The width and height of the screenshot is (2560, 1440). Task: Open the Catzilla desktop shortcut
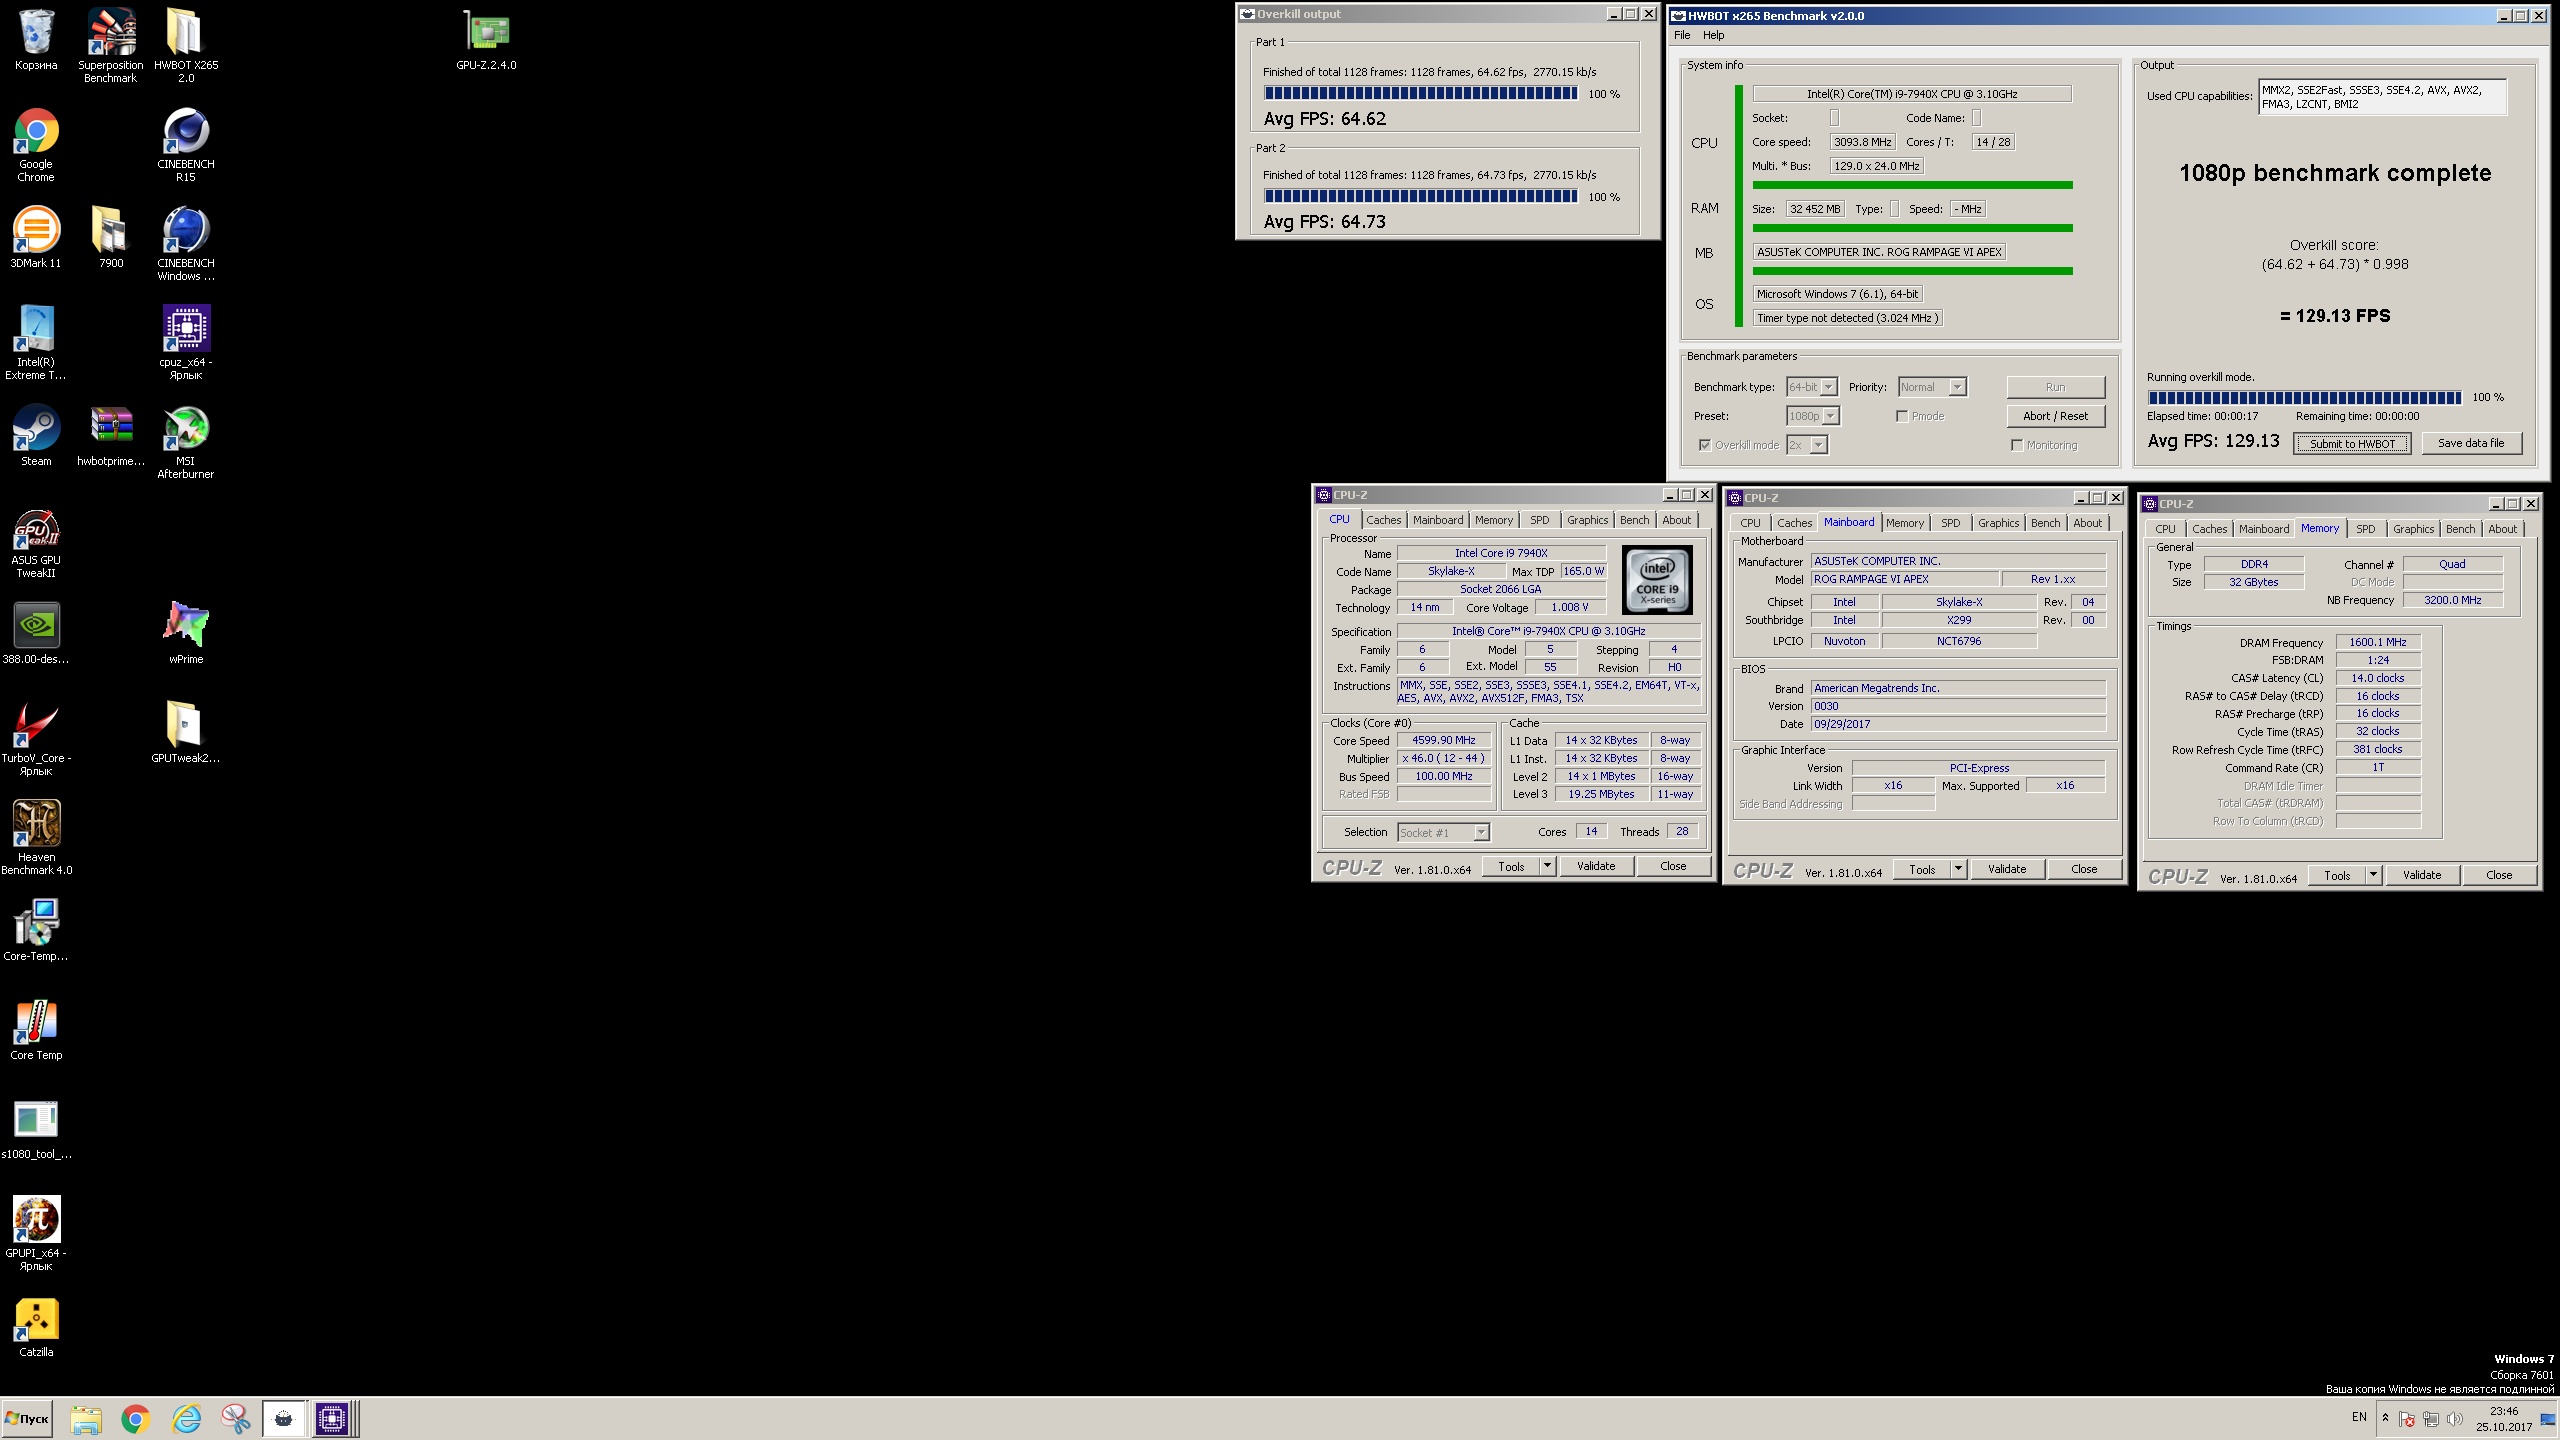coord(36,1326)
